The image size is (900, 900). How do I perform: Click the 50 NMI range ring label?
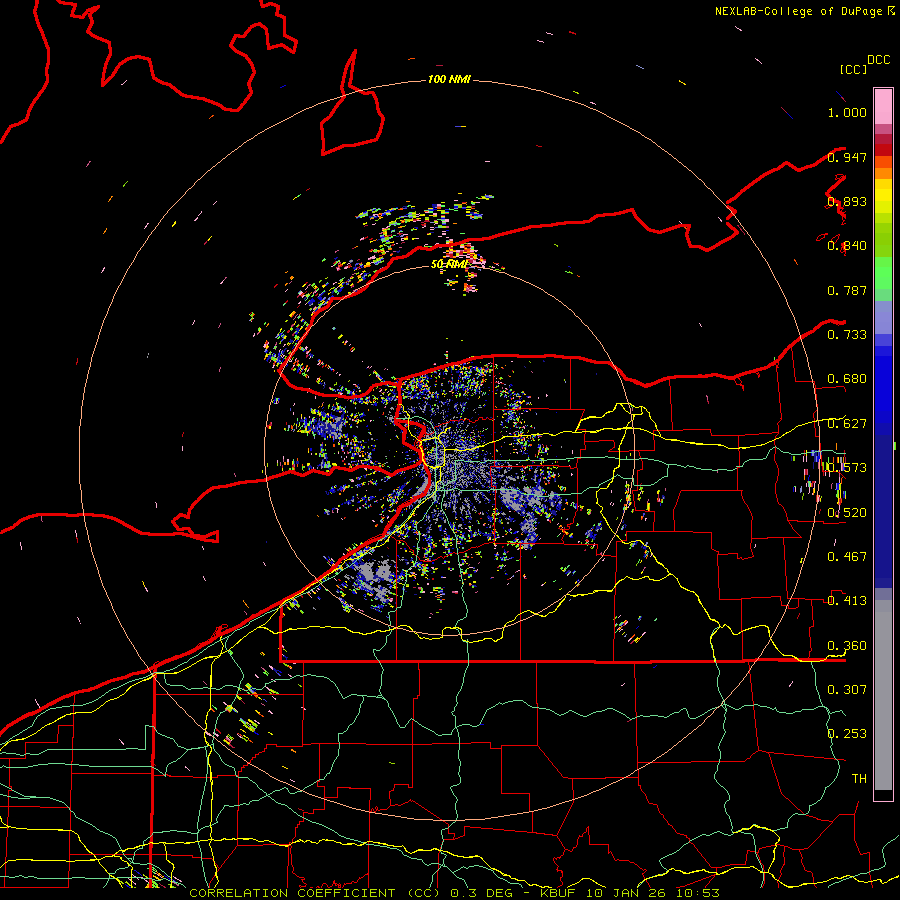click(x=449, y=264)
